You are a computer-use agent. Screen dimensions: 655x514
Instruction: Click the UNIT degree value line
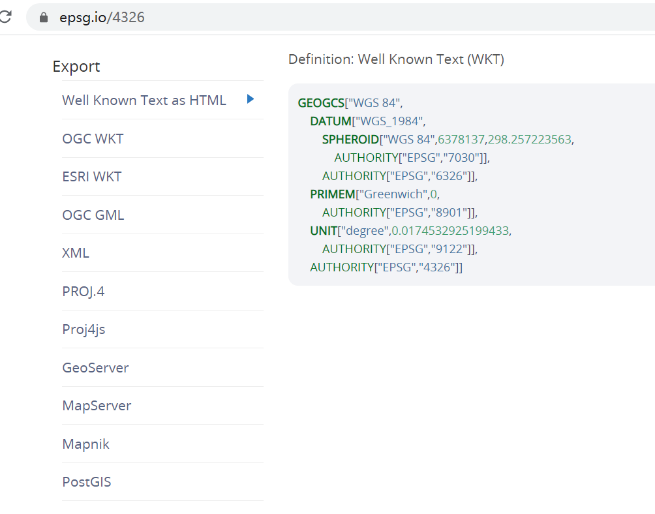point(410,230)
